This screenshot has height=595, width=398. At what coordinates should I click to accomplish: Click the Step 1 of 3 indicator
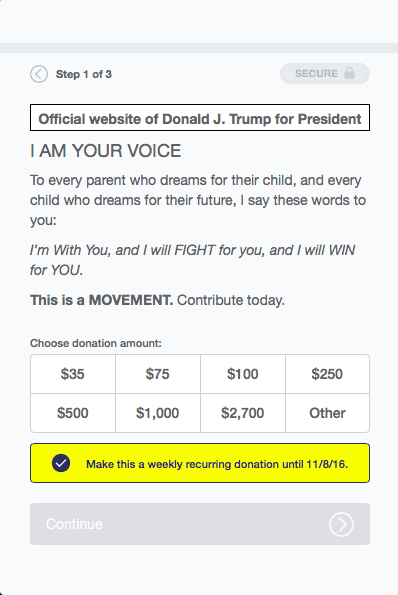click(84, 74)
